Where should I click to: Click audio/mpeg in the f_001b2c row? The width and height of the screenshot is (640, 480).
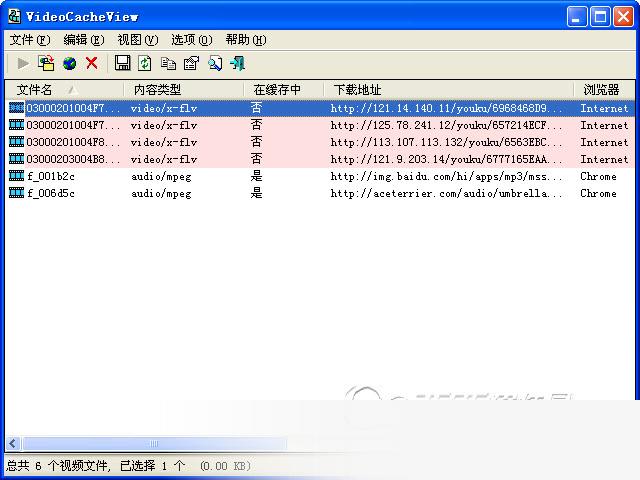coord(161,177)
